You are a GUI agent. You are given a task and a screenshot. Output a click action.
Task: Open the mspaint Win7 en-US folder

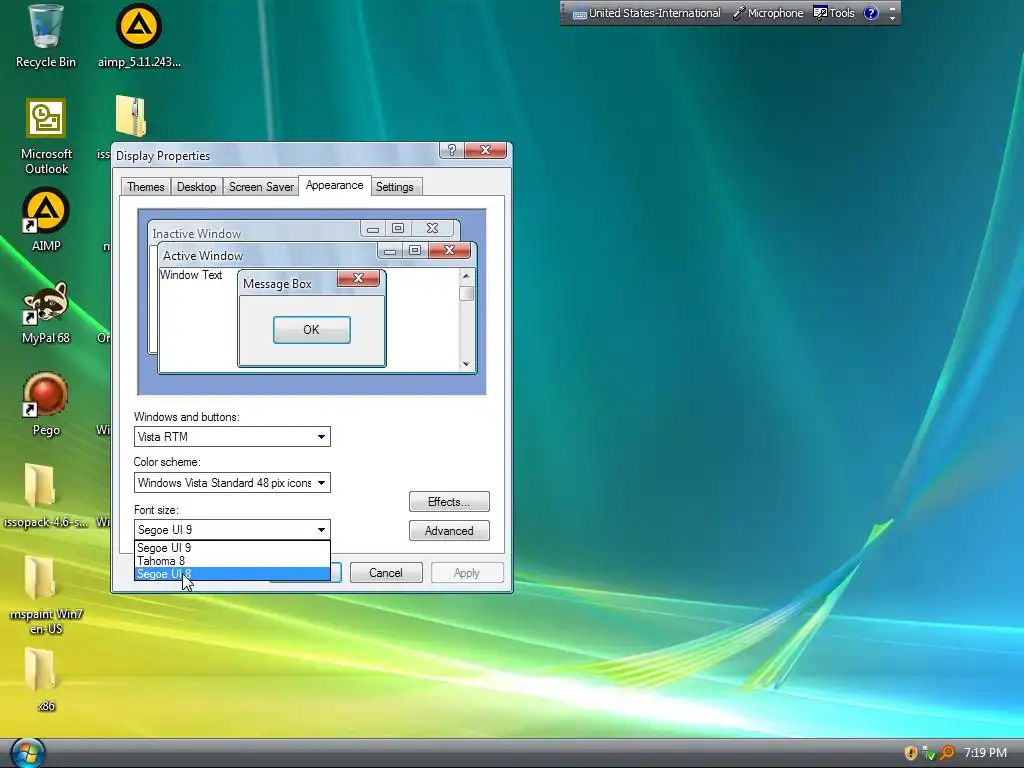[46, 596]
